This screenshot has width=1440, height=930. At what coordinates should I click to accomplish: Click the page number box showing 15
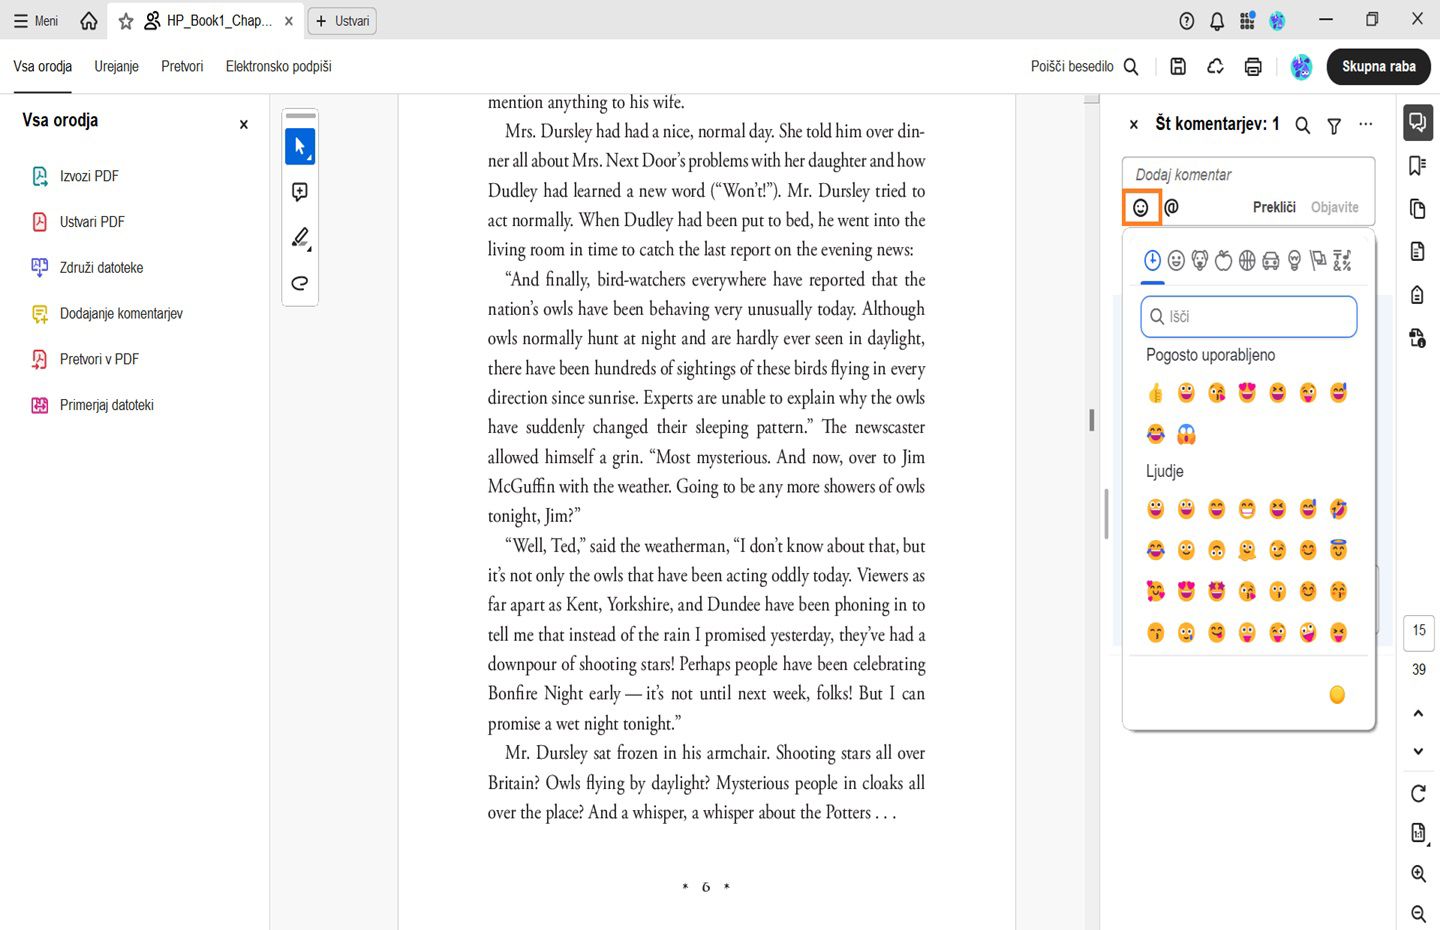pyautogui.click(x=1419, y=631)
